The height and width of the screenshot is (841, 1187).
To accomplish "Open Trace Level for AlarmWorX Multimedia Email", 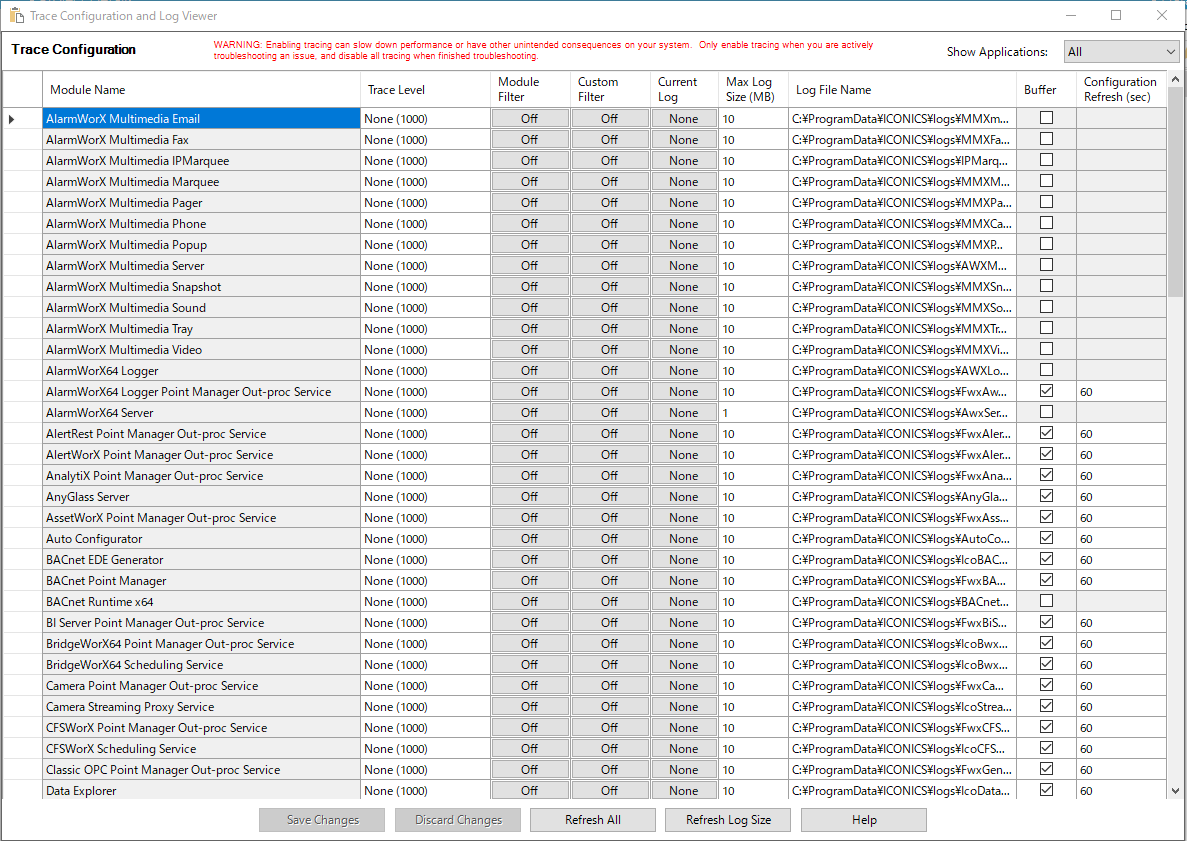I will click(425, 119).
